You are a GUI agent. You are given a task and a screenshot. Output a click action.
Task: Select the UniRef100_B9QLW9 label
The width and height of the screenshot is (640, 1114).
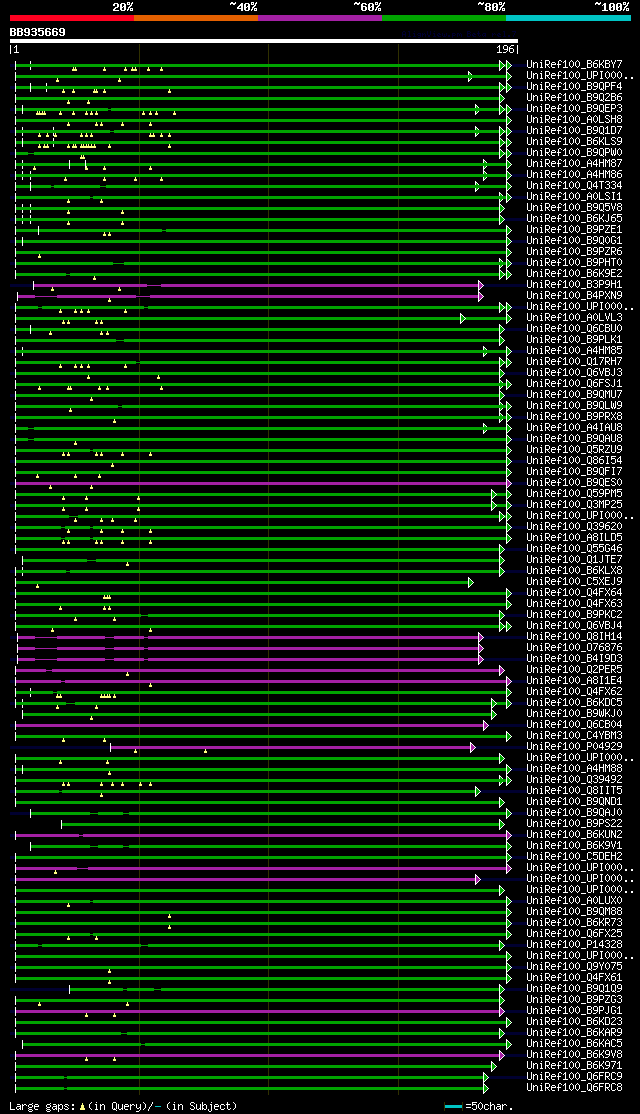[575, 406]
